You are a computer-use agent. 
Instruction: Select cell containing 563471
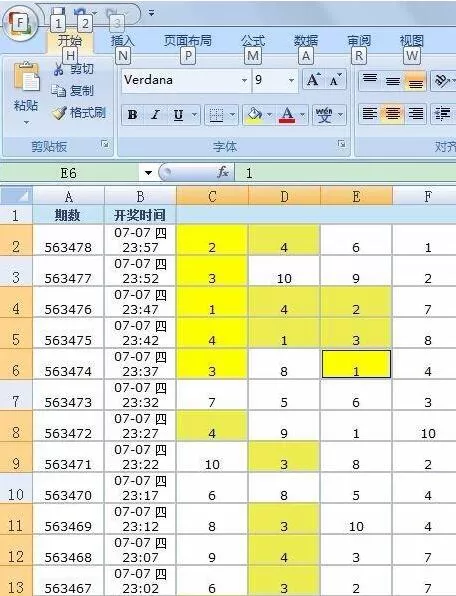(x=68, y=457)
